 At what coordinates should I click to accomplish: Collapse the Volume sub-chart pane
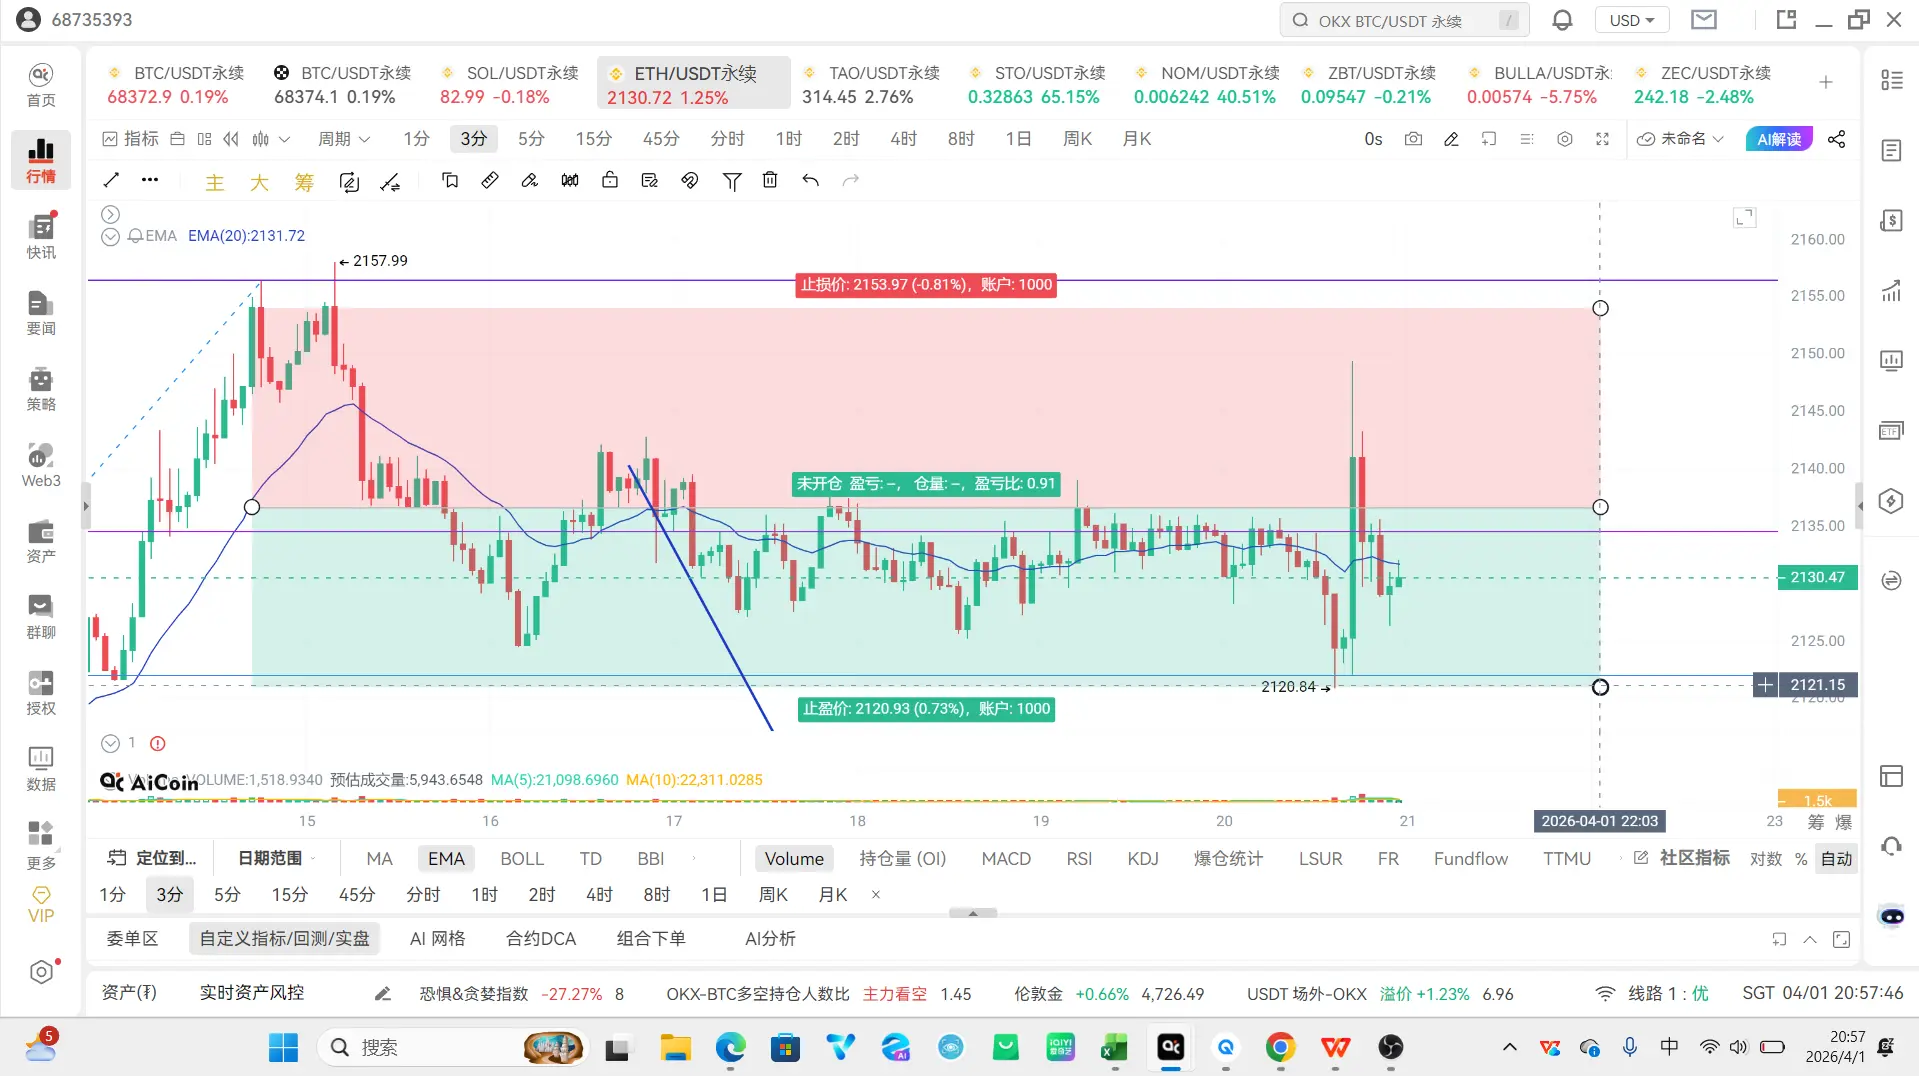point(110,743)
